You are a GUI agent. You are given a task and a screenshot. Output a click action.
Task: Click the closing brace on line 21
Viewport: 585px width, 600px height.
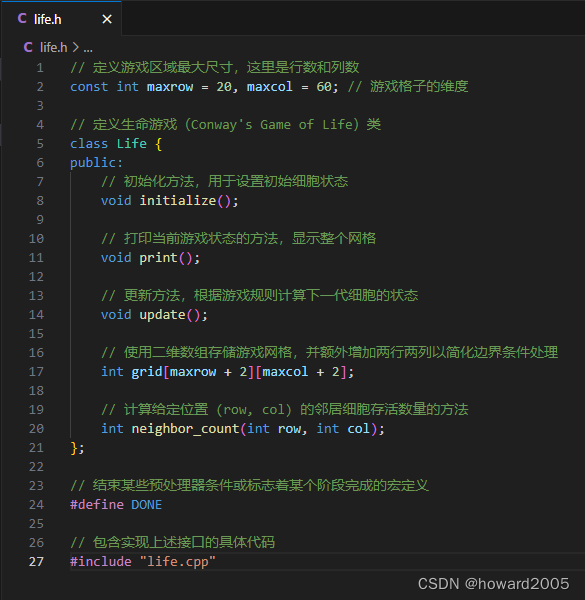74,448
